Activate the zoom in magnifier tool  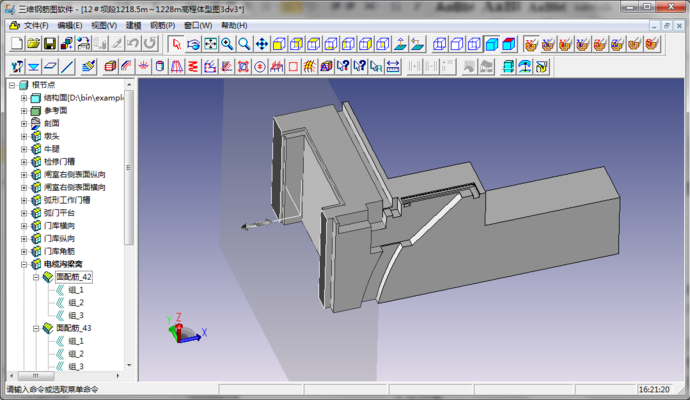[x=227, y=44]
